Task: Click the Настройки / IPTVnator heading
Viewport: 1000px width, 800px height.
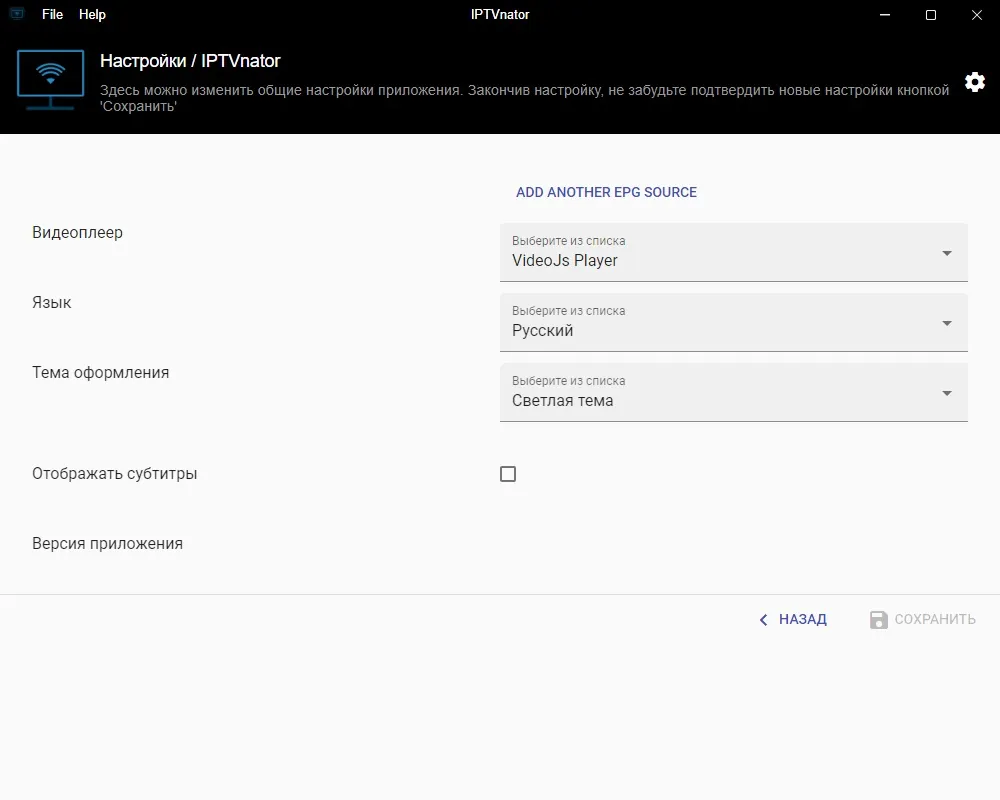Action: tap(190, 61)
